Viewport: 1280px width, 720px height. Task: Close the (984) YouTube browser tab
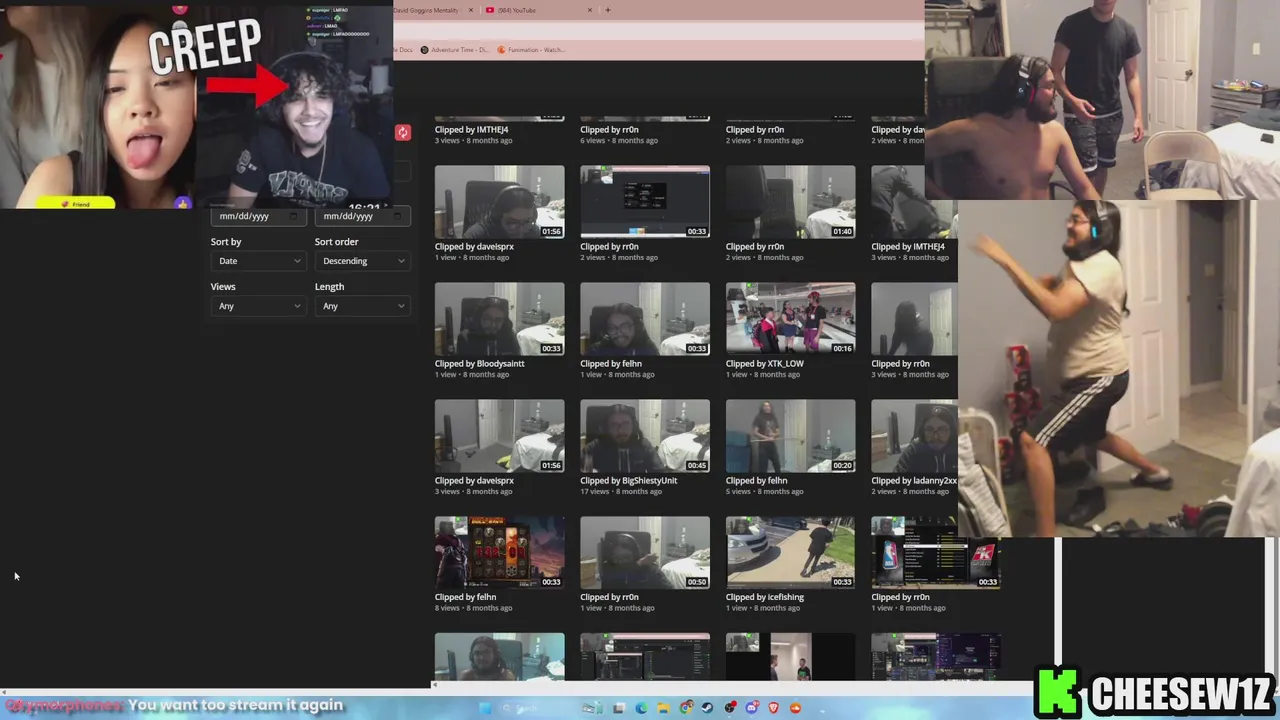coord(590,10)
